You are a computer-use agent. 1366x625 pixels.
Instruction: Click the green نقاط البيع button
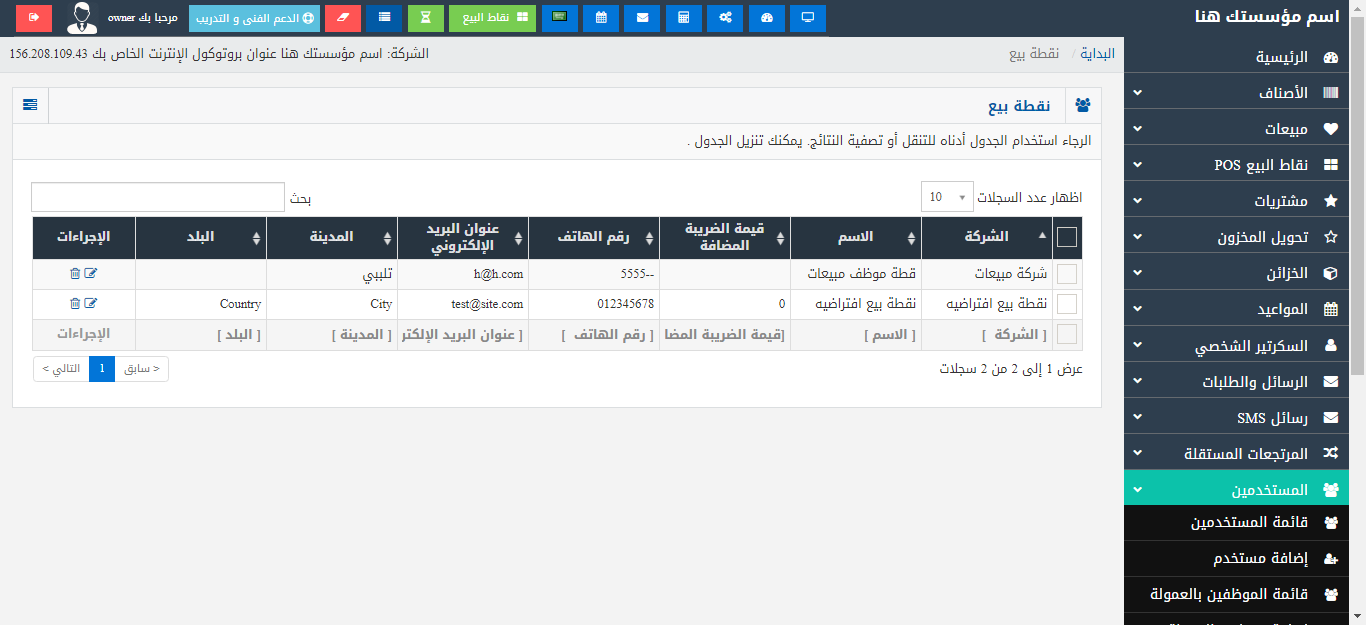pos(492,18)
